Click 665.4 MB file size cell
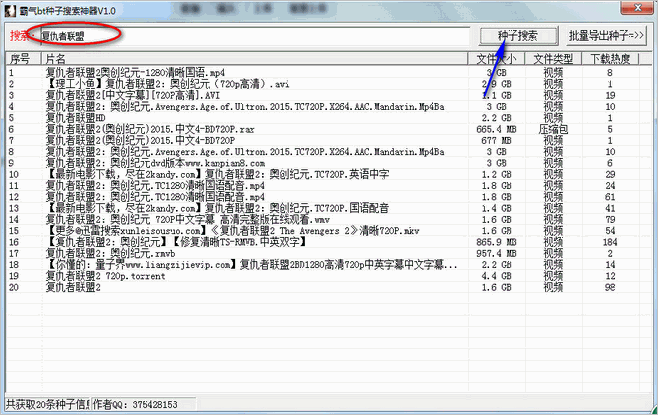This screenshot has height=415, width=658. pyautogui.click(x=496, y=129)
